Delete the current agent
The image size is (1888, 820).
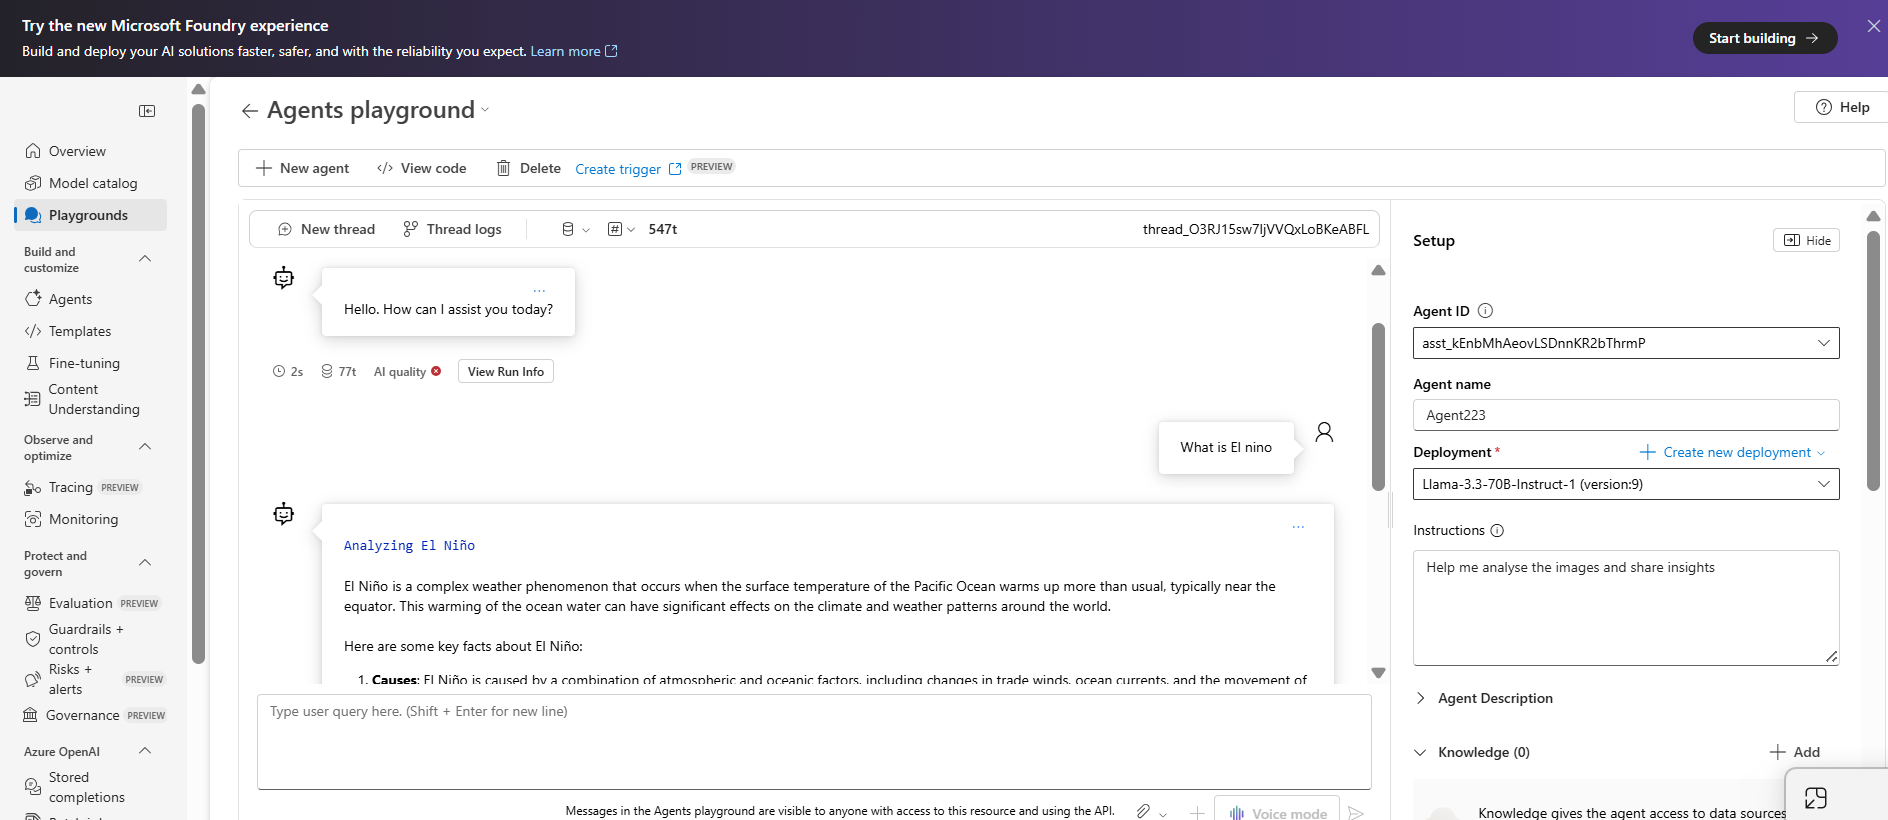click(x=529, y=168)
